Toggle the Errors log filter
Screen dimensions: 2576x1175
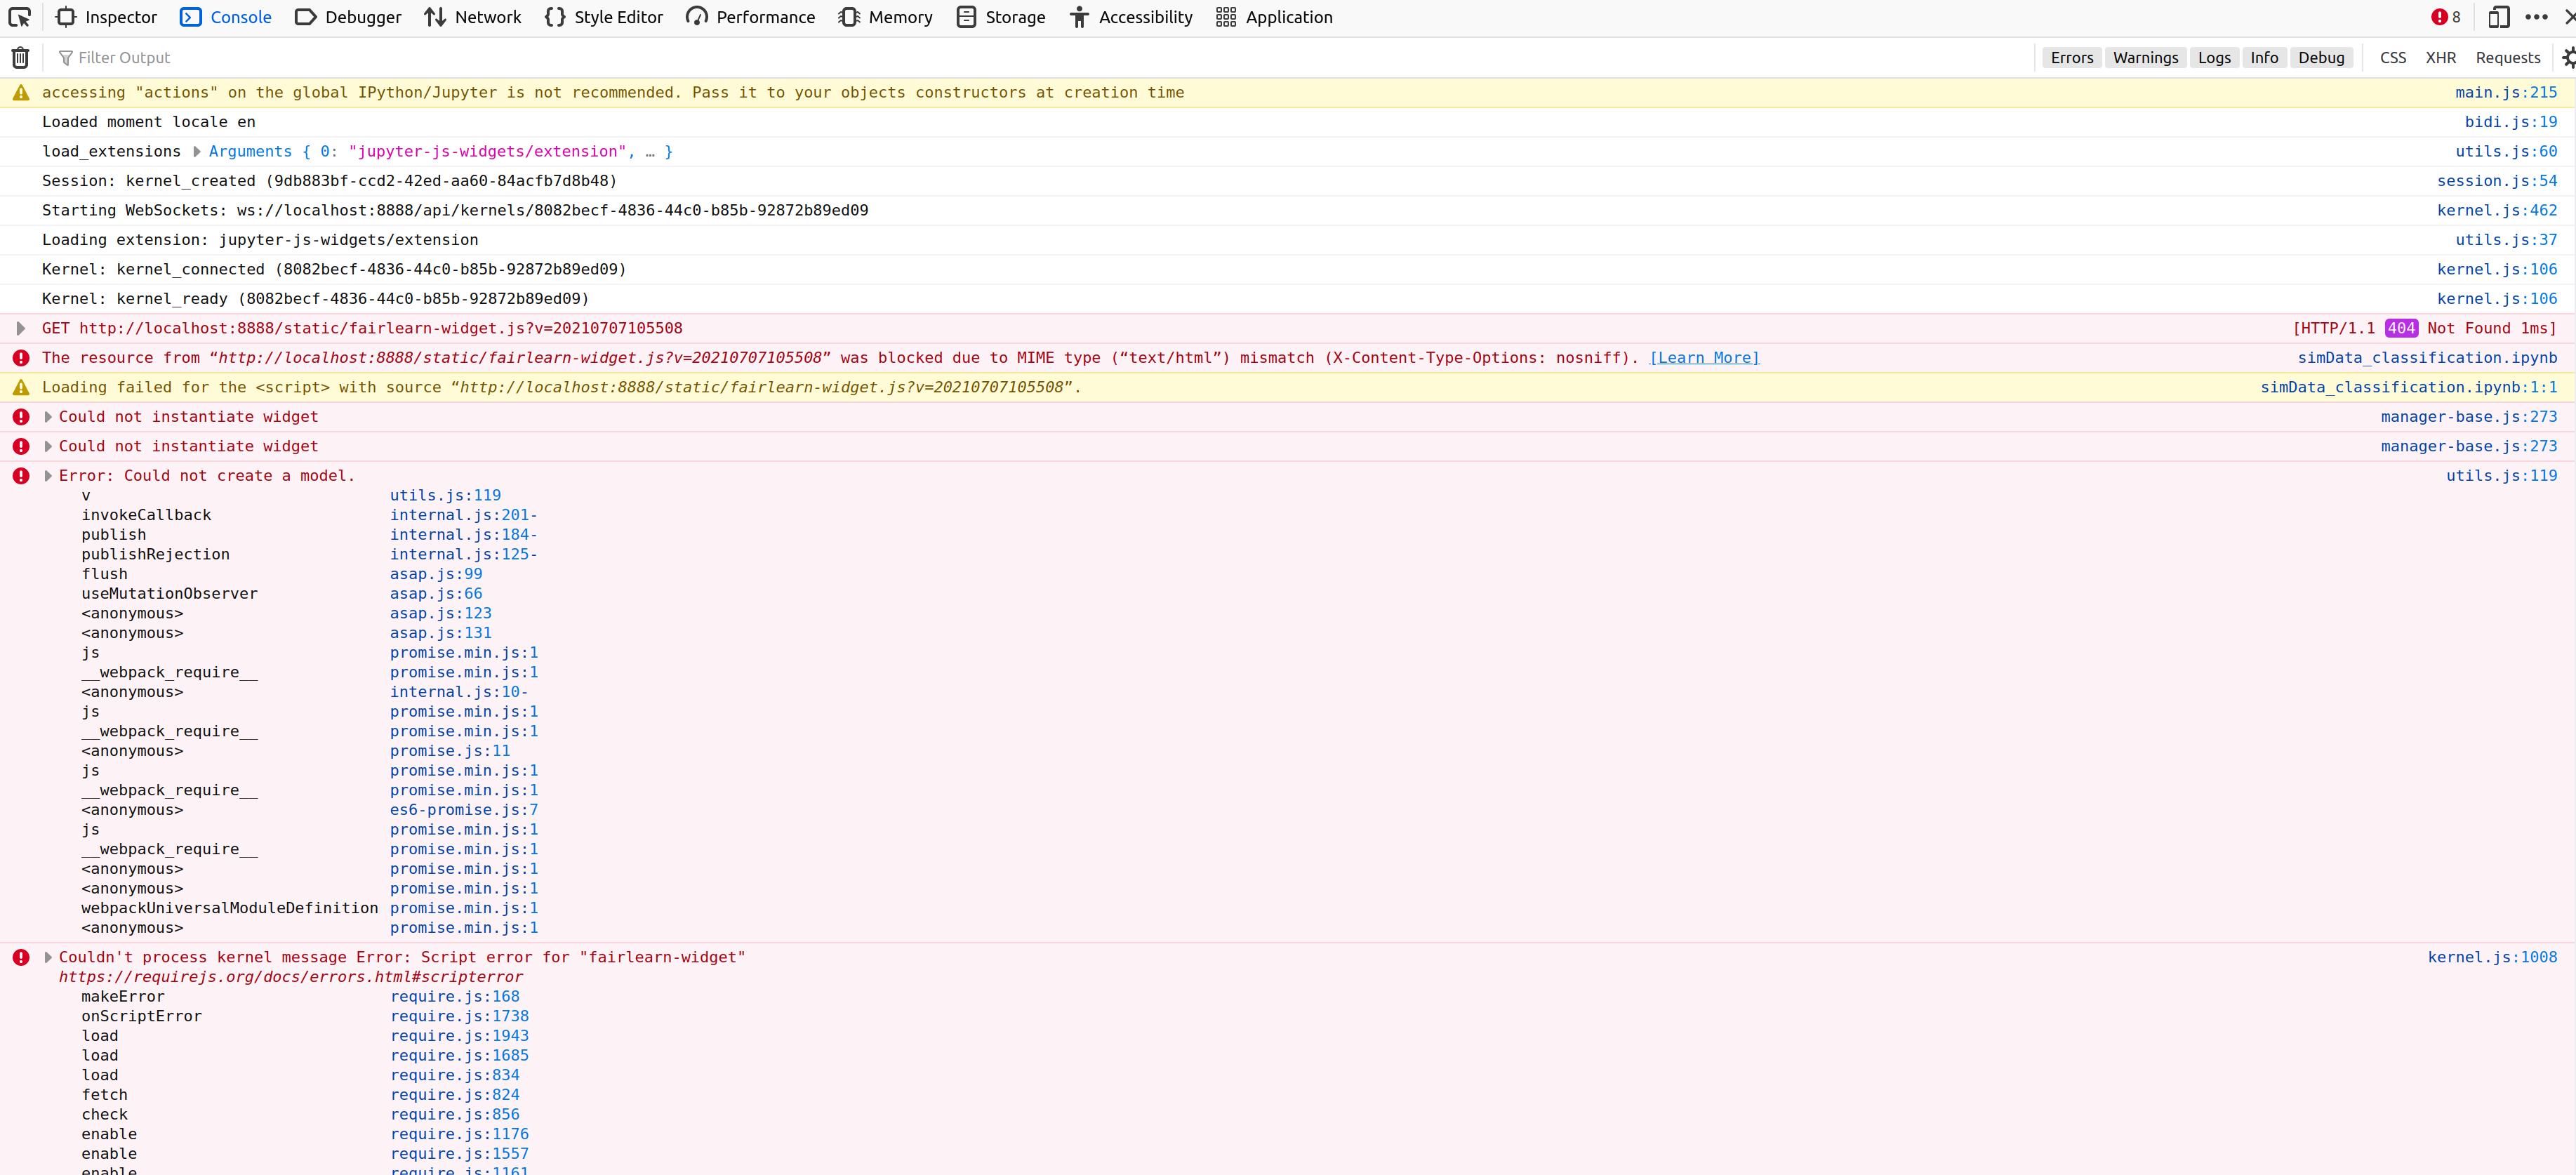[x=2071, y=57]
